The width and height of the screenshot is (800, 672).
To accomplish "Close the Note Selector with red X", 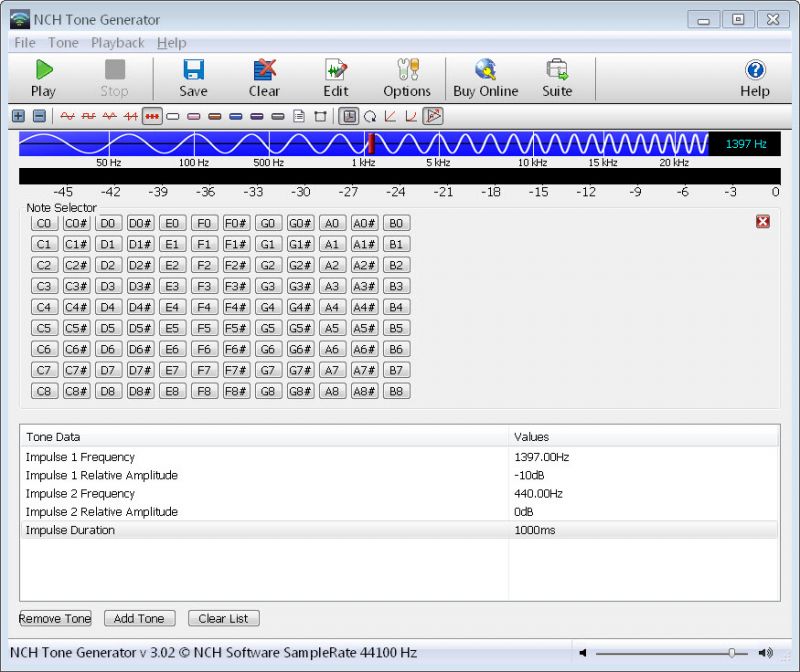I will click(x=763, y=221).
